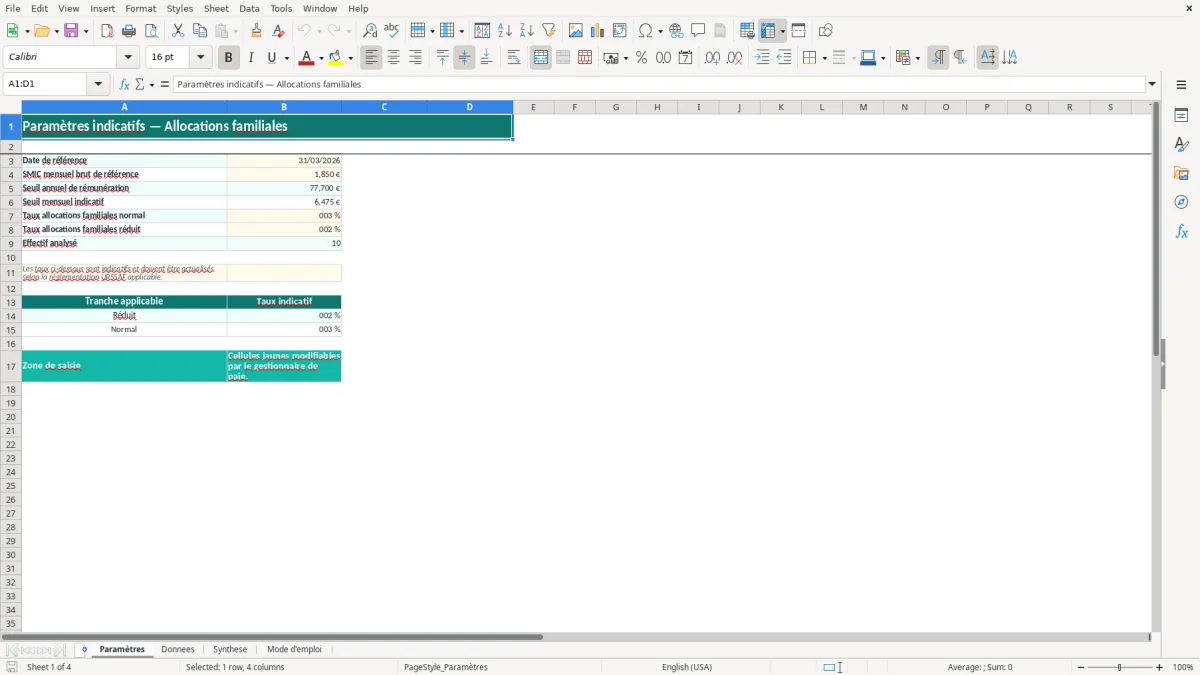1200x675 pixels.
Task: Click Clear Direct Formatting icon
Action: pyautogui.click(x=278, y=31)
